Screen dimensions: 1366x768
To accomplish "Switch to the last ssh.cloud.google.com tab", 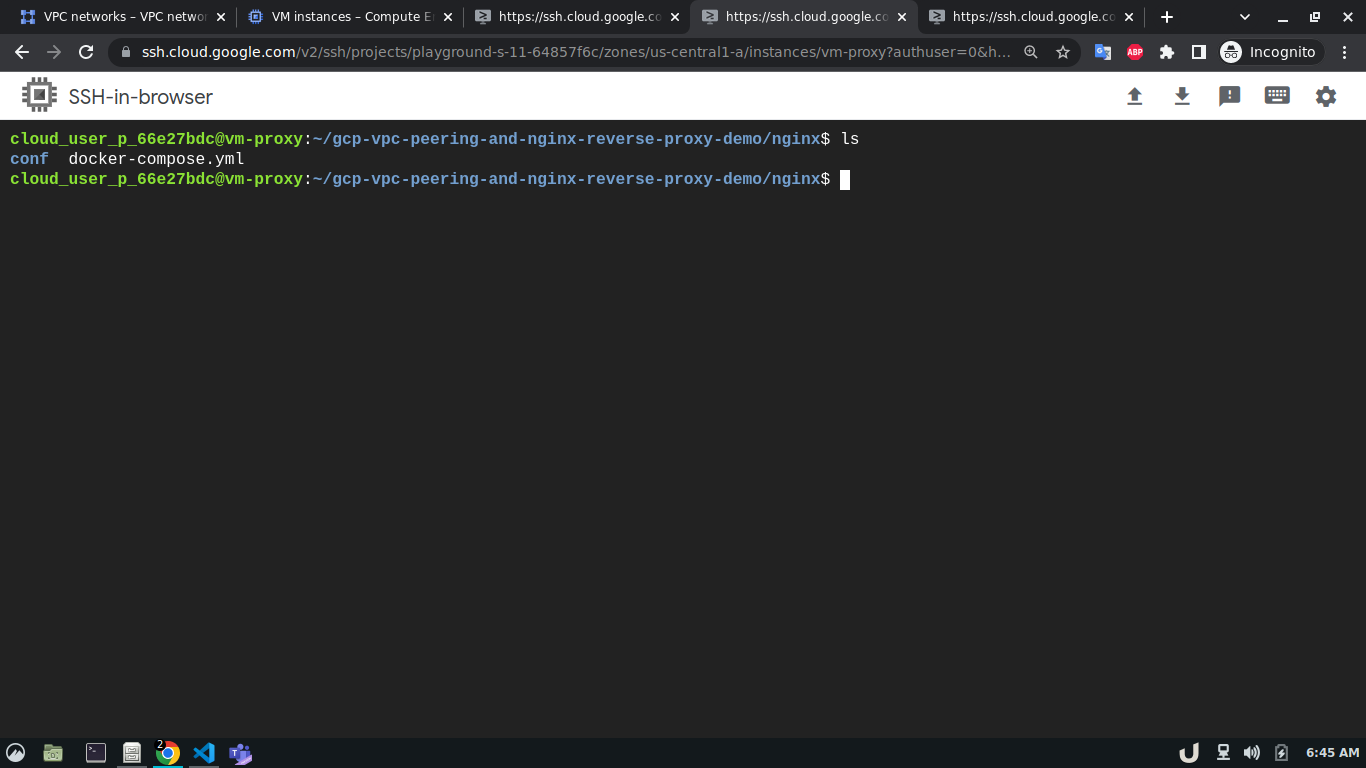I will point(1031,17).
